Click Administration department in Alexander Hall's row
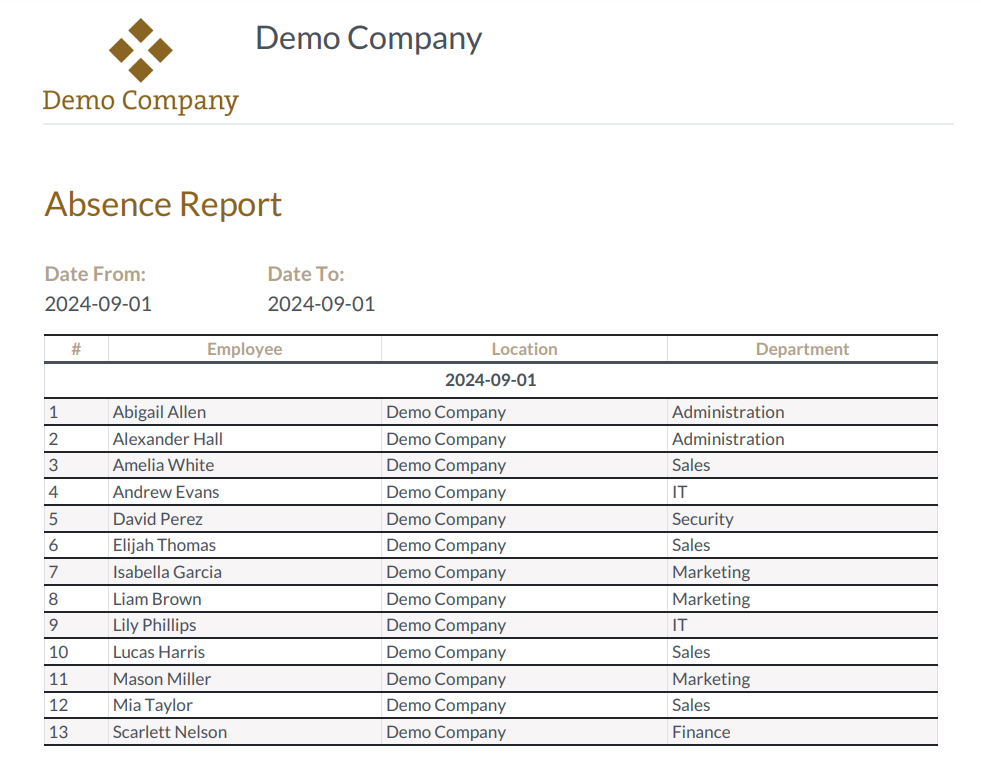Image resolution: width=981 pixels, height=768 pixels. (x=728, y=439)
